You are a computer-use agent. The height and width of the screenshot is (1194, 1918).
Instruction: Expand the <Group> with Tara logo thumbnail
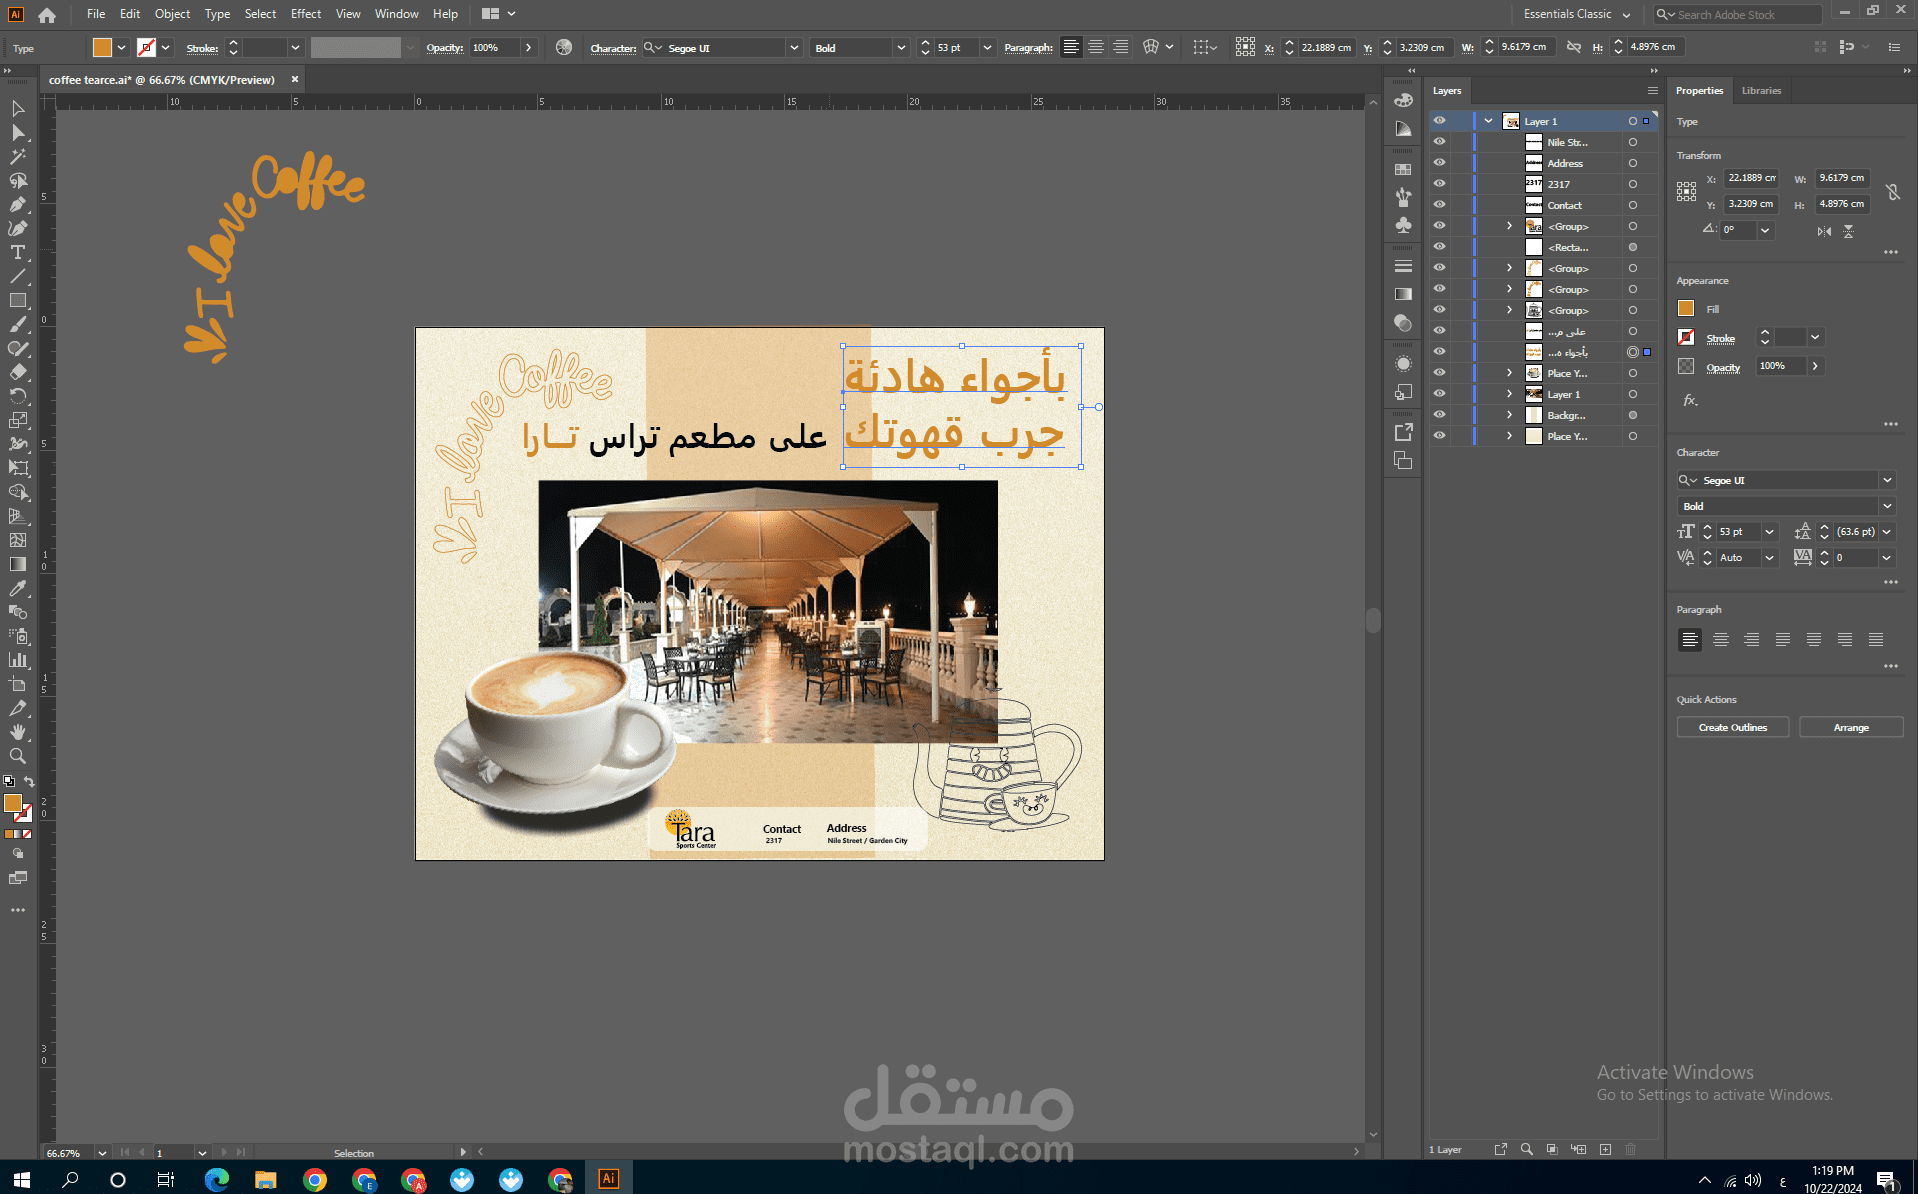click(1510, 226)
